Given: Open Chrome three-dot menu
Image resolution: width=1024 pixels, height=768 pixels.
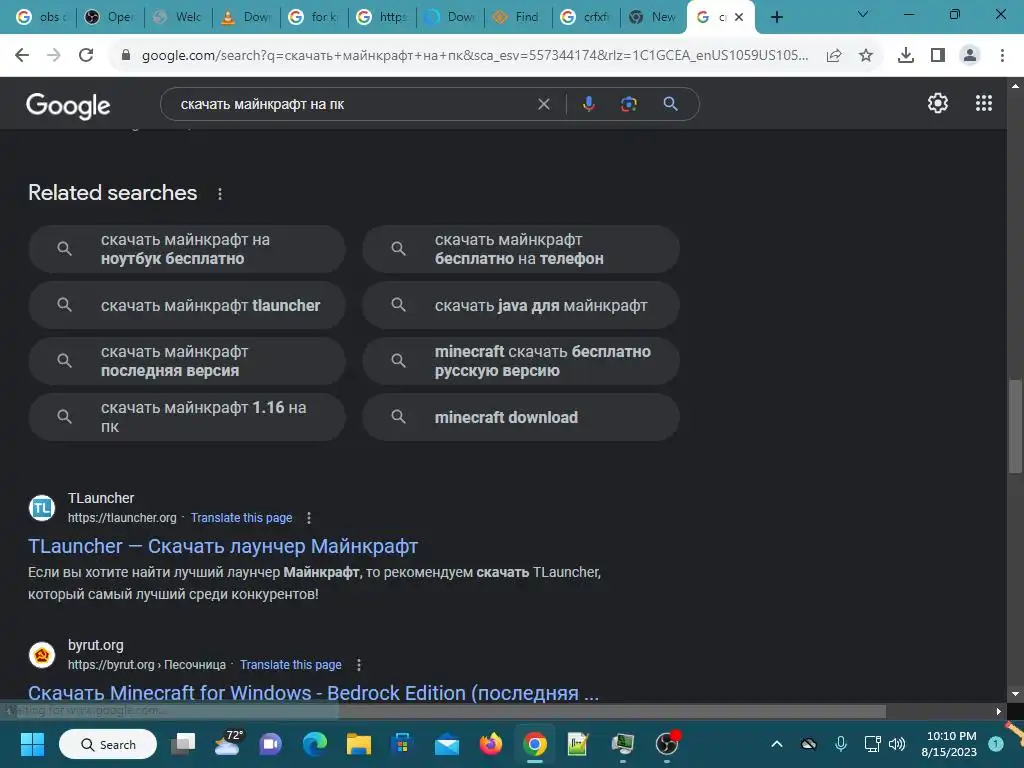Looking at the screenshot, I should click(1002, 56).
